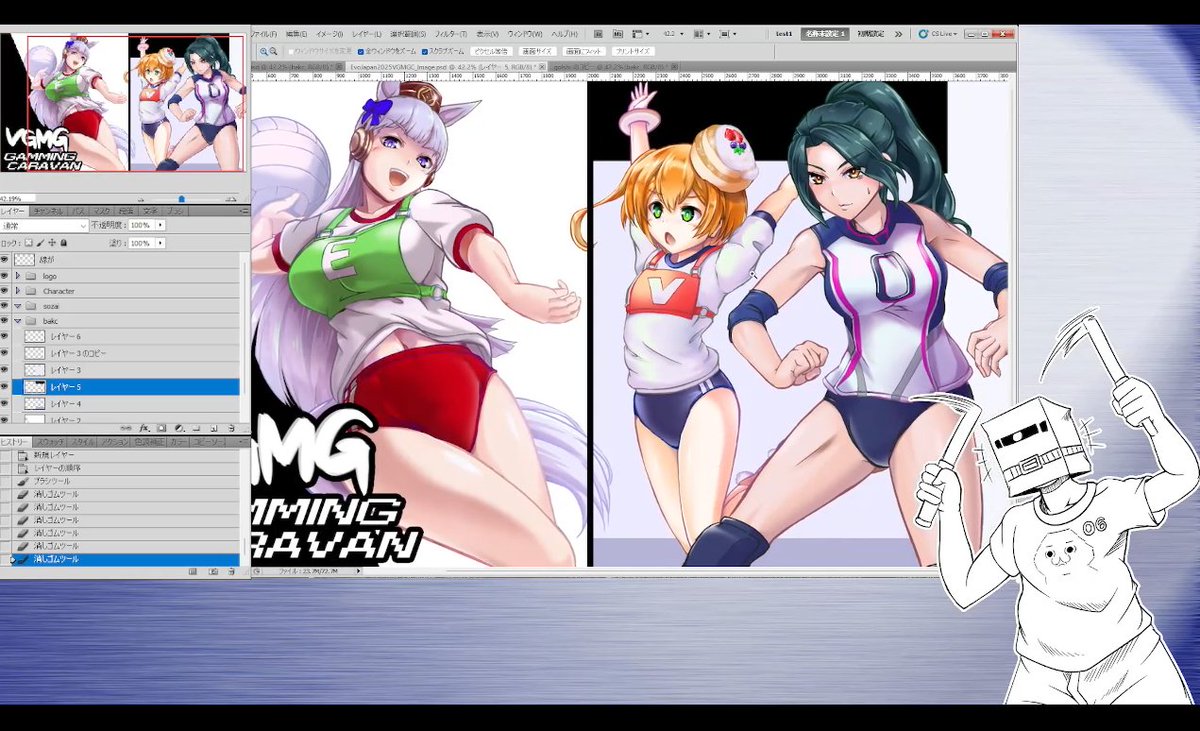
Task: Click the navigator preview thumbnail
Action: [x=124, y=104]
